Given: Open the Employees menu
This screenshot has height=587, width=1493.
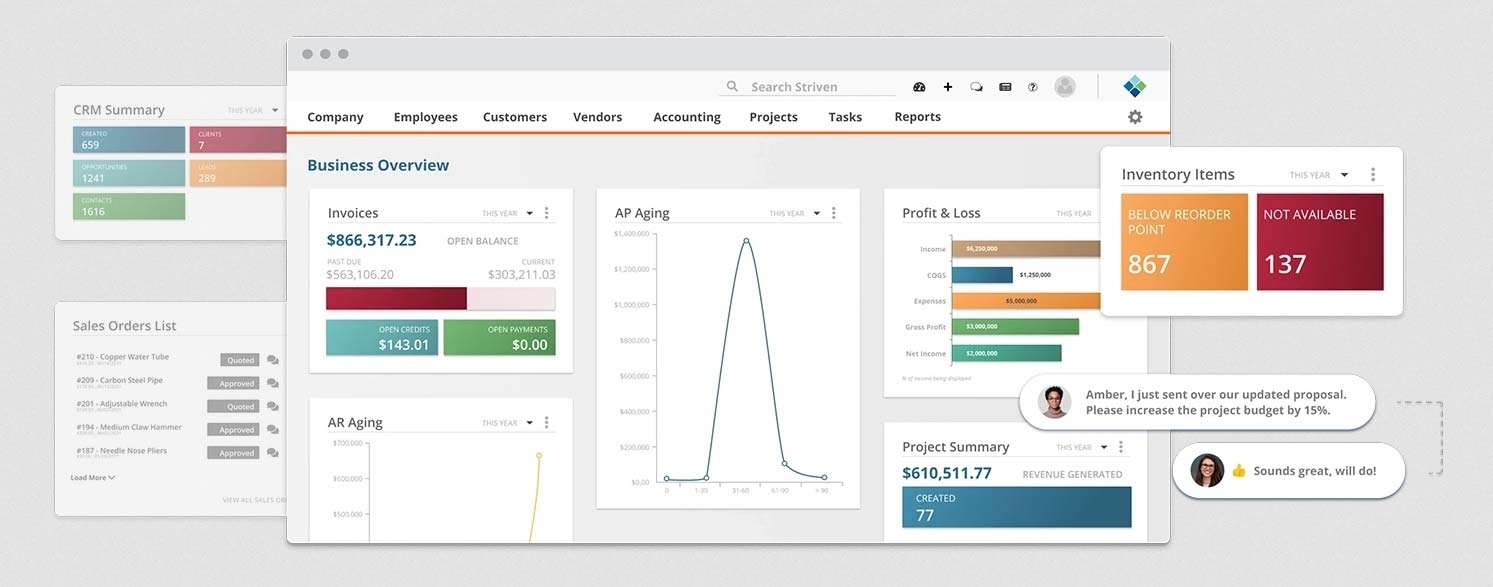Looking at the screenshot, I should coord(425,117).
